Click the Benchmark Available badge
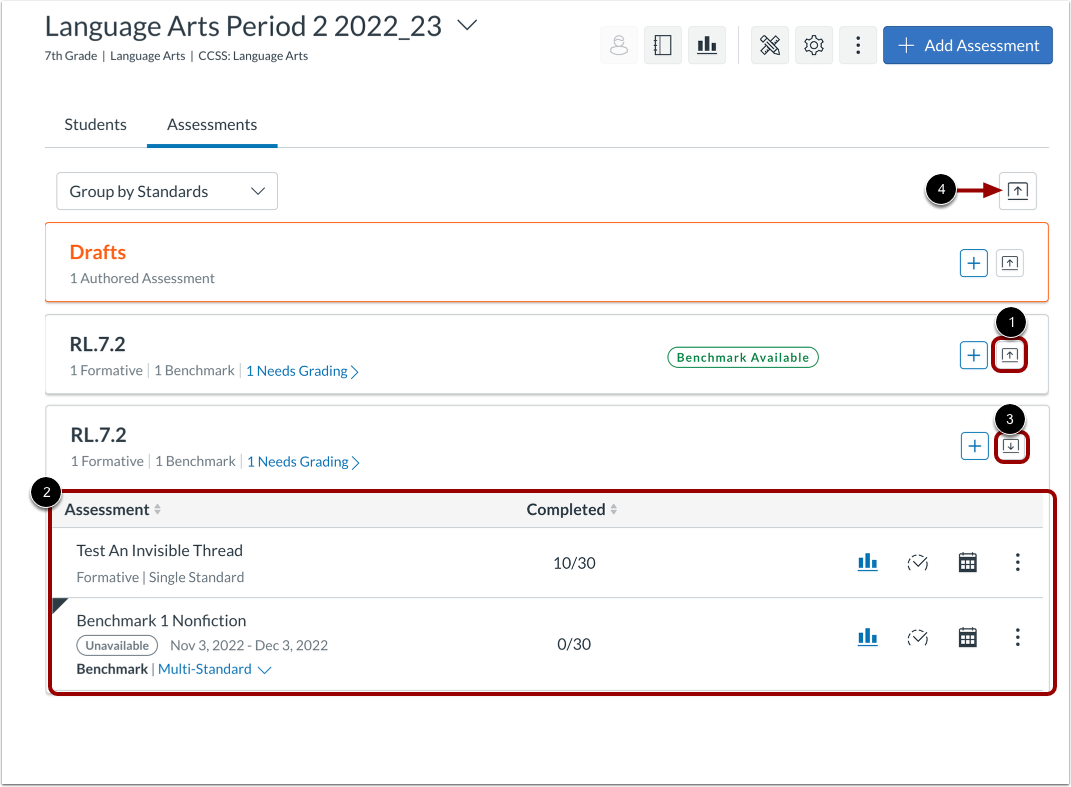Screen dimensions: 1071x787 click(x=742, y=357)
